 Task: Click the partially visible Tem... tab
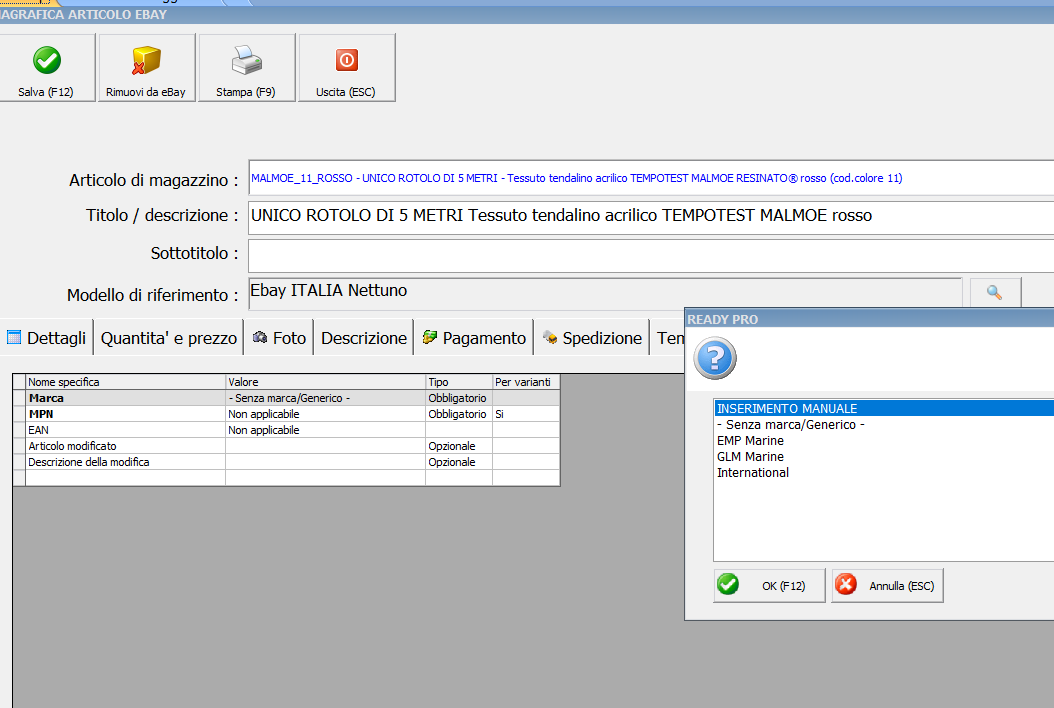point(668,338)
